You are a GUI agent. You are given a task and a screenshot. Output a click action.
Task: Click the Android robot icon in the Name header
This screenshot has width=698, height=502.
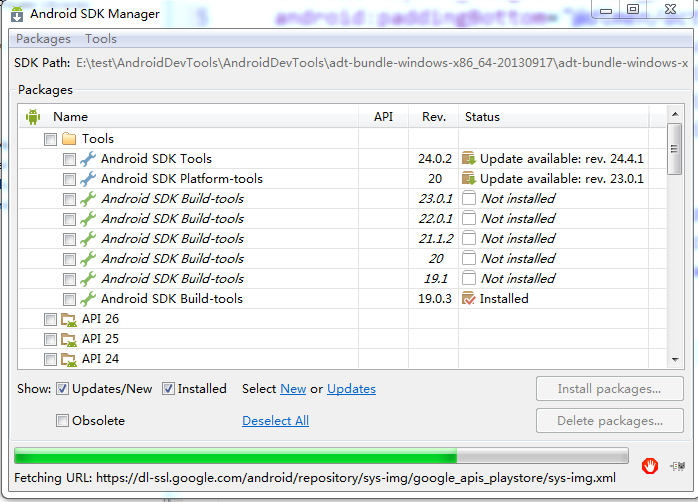[x=33, y=117]
